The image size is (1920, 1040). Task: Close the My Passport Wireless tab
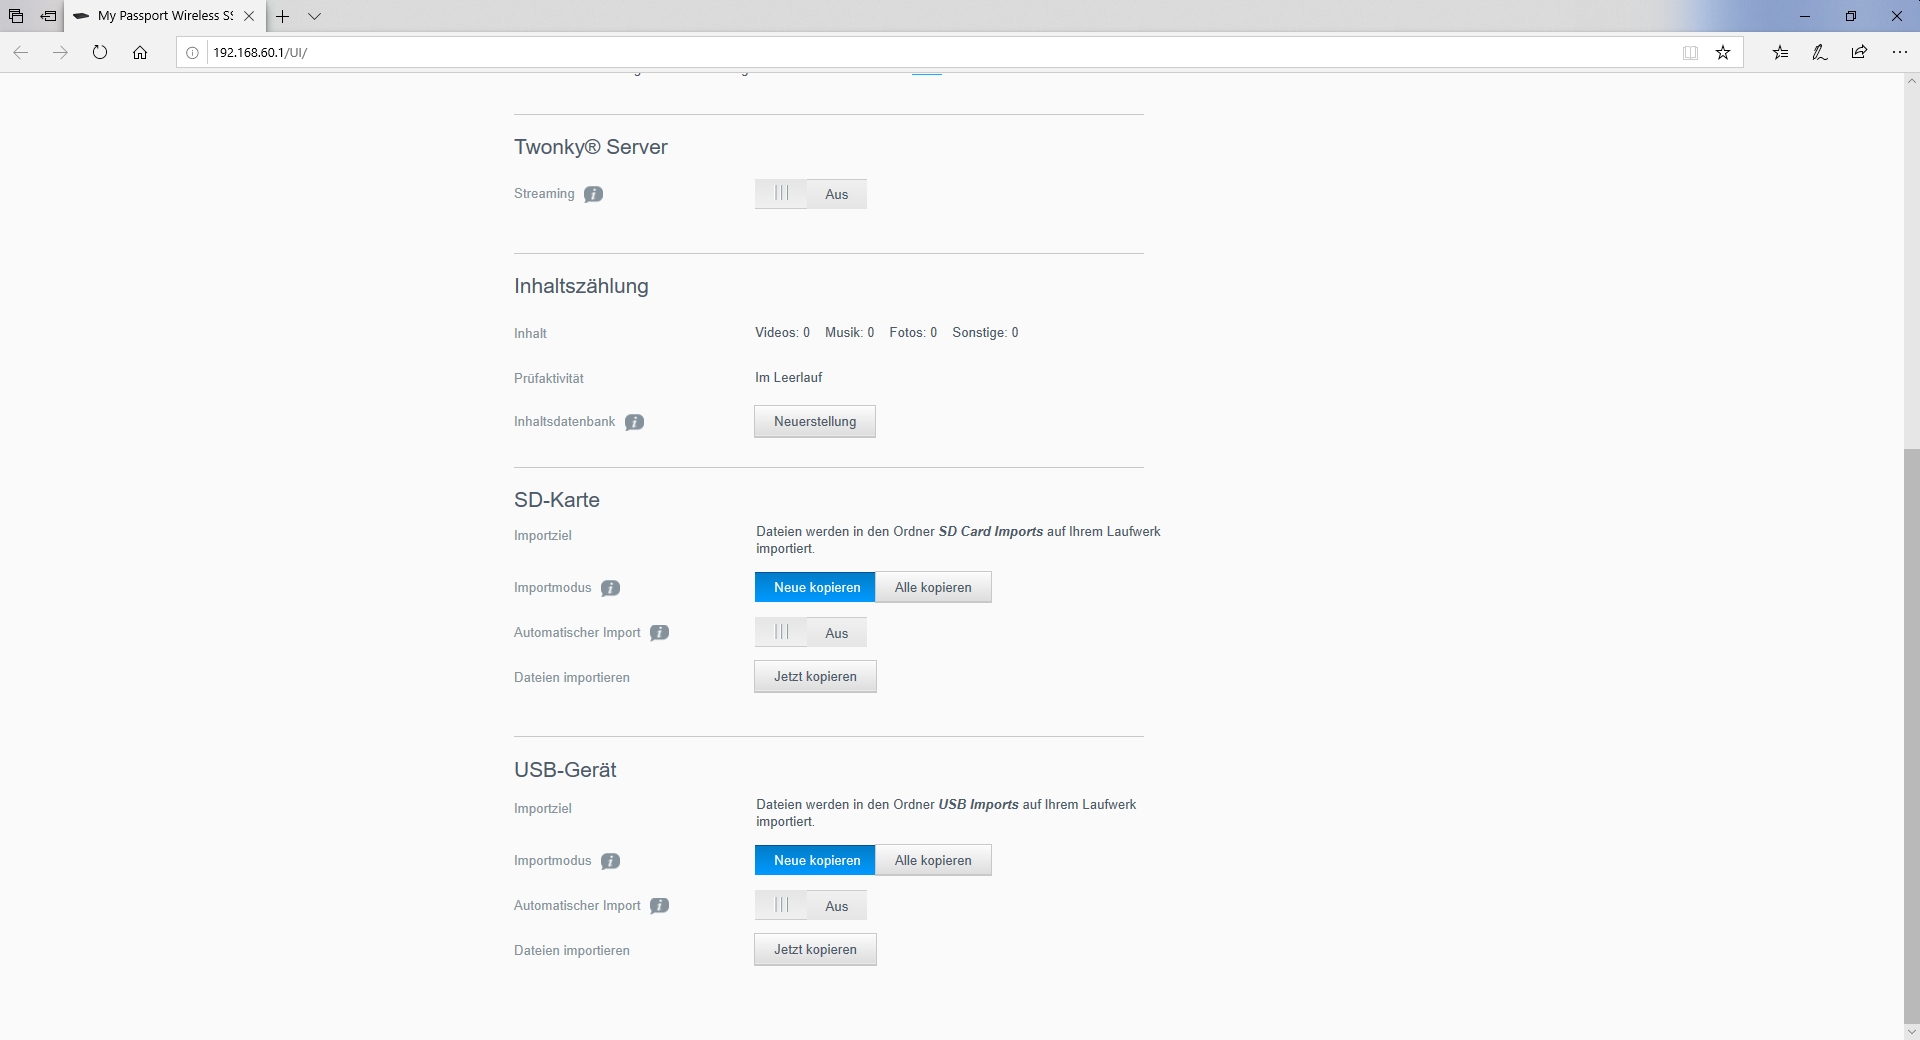point(249,16)
